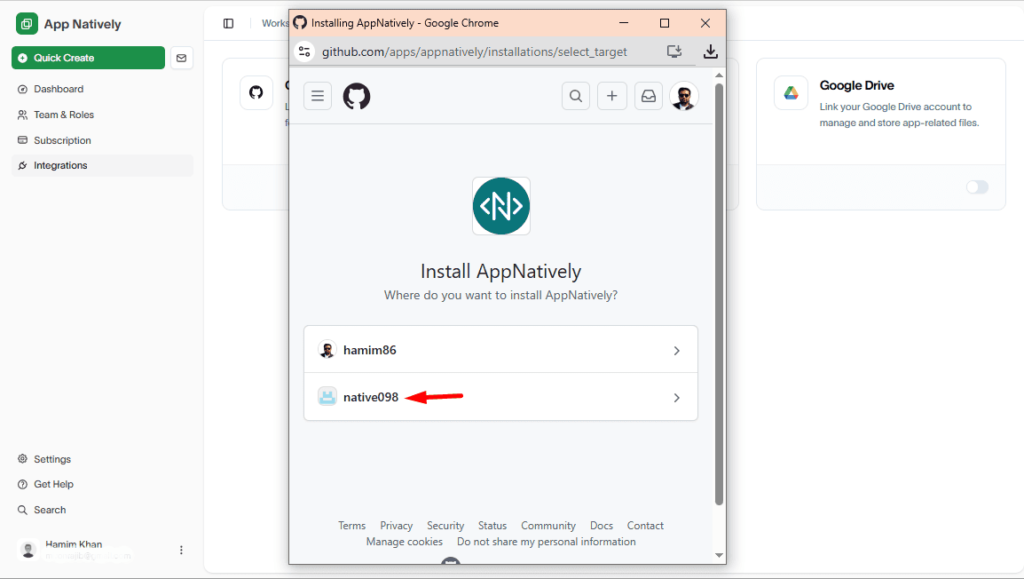Click the chevron on the hamim86 row
This screenshot has width=1024, height=579.
point(677,351)
